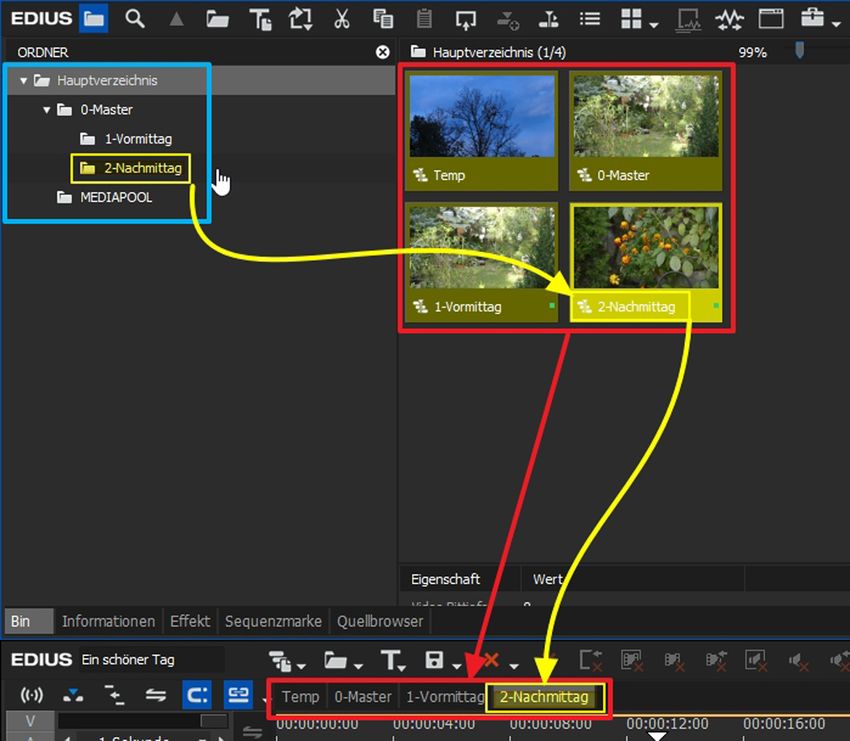
Task: Collapse the Hauptverzeichnis tree node
Action: pyautogui.click(x=24, y=81)
